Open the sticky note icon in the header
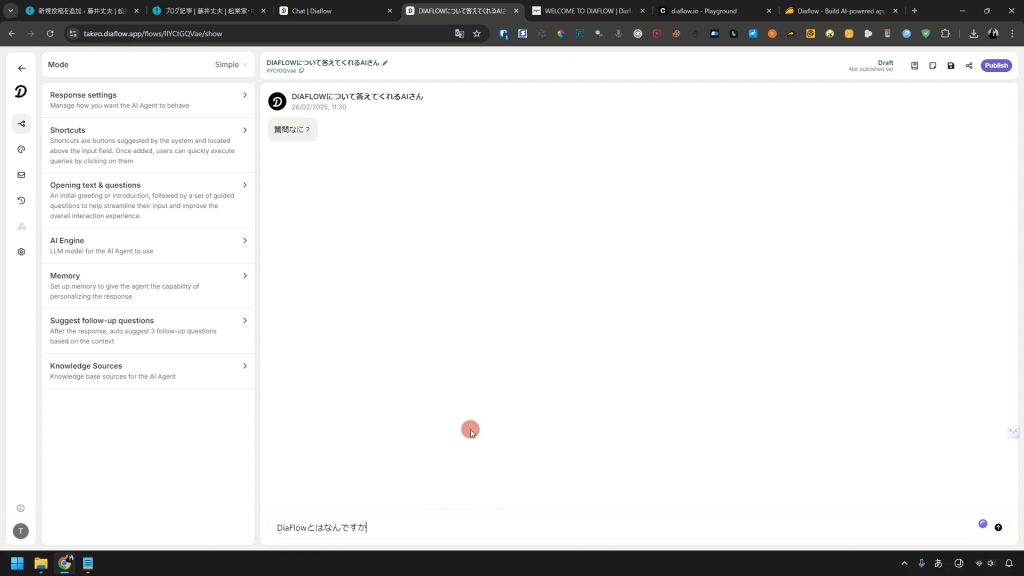Image resolution: width=1024 pixels, height=576 pixels. pos(933,65)
